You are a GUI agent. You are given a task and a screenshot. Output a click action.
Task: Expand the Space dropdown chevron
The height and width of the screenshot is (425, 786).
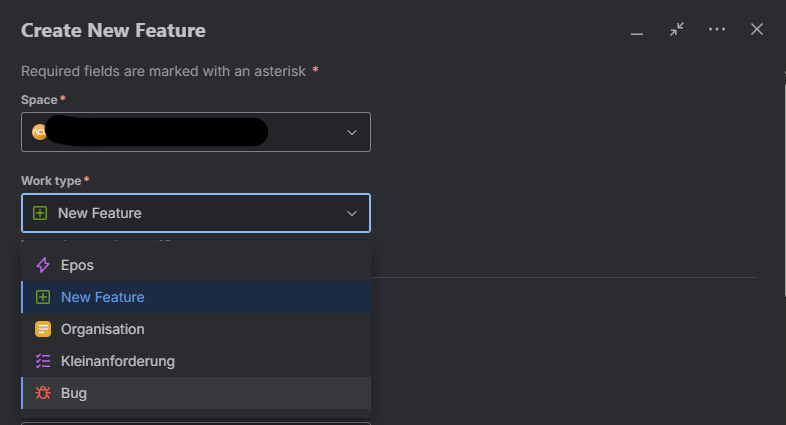[x=352, y=132]
